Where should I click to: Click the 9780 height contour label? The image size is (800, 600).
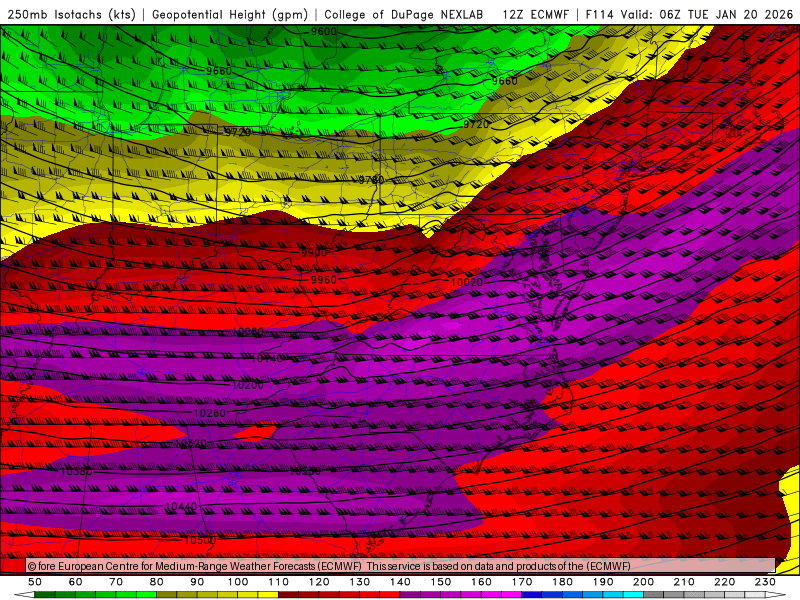(371, 180)
